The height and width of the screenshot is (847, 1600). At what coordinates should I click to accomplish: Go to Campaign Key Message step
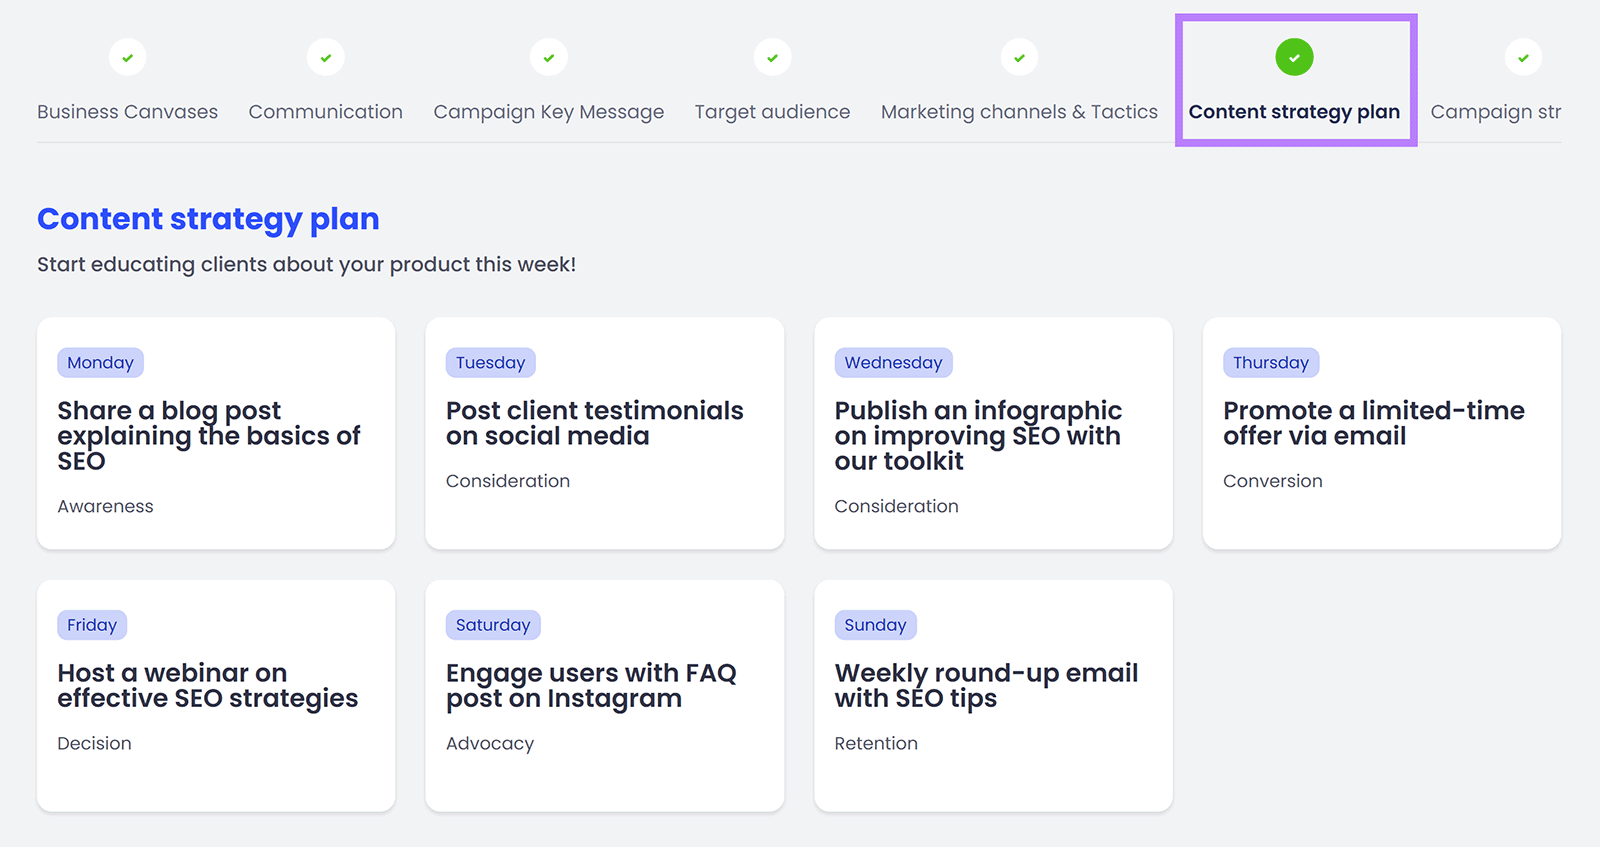coord(548,112)
